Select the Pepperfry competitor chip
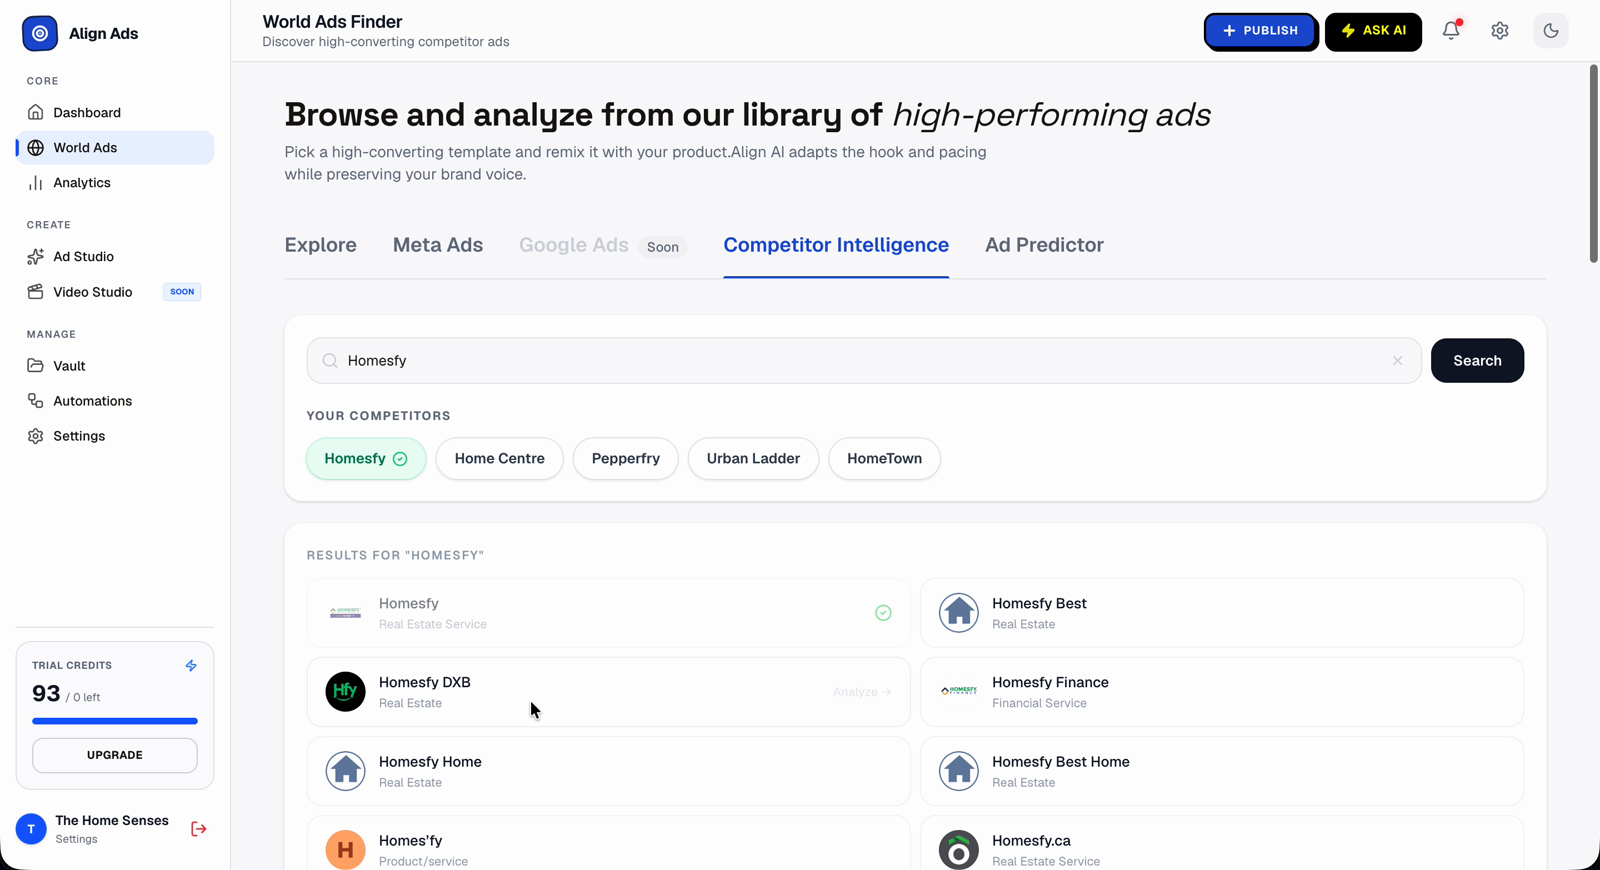 click(x=626, y=459)
